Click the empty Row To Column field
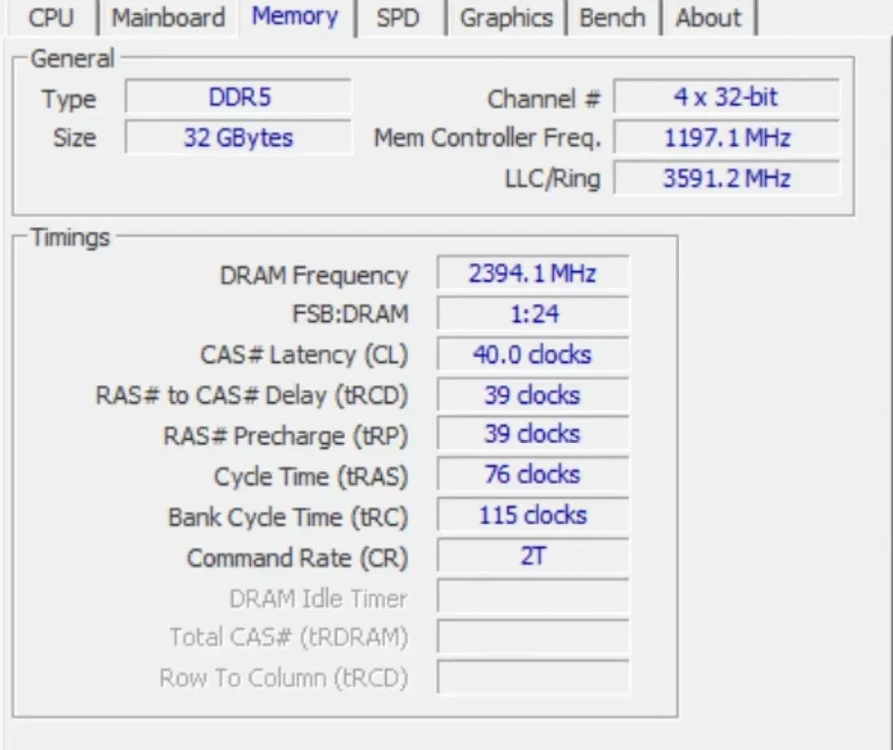This screenshot has height=750, width=893. click(x=532, y=677)
